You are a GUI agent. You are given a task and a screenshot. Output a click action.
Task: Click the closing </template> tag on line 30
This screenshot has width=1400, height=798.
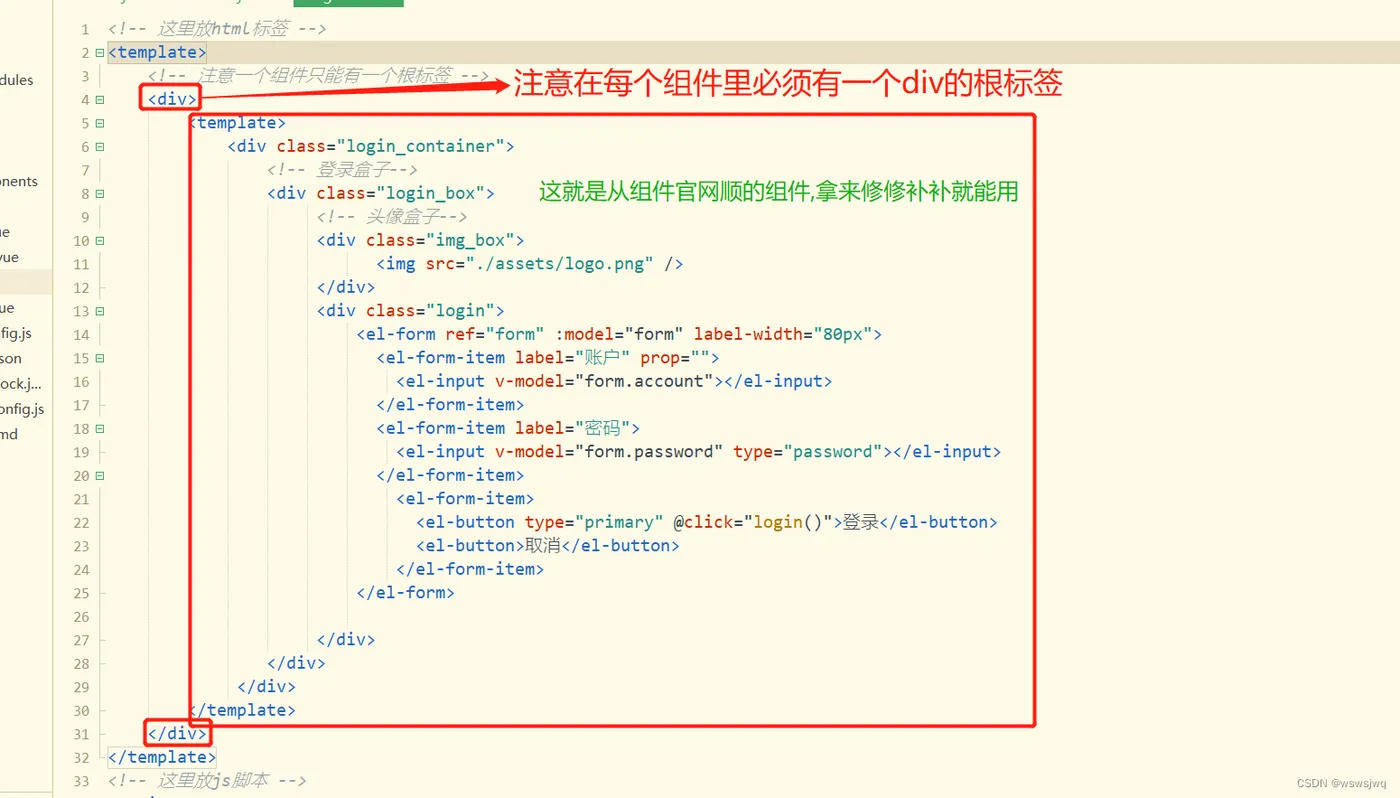coord(242,710)
